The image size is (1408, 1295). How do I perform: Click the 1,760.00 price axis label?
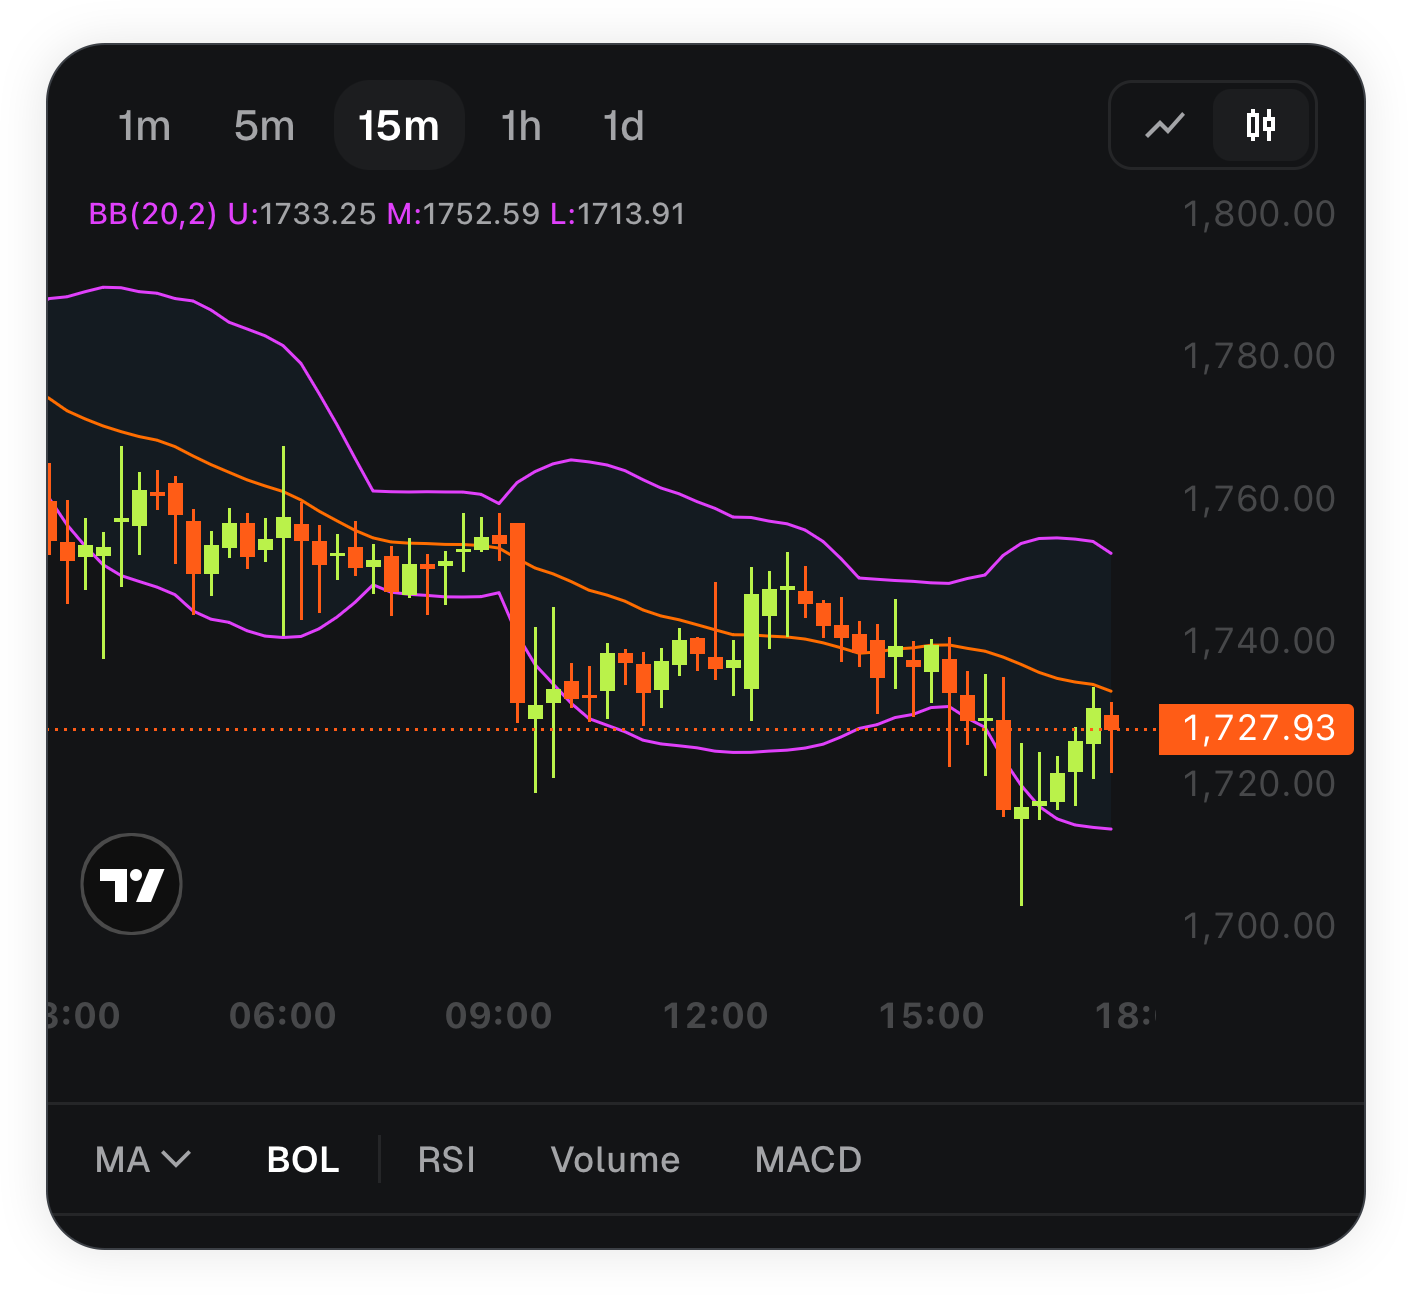click(x=1259, y=499)
